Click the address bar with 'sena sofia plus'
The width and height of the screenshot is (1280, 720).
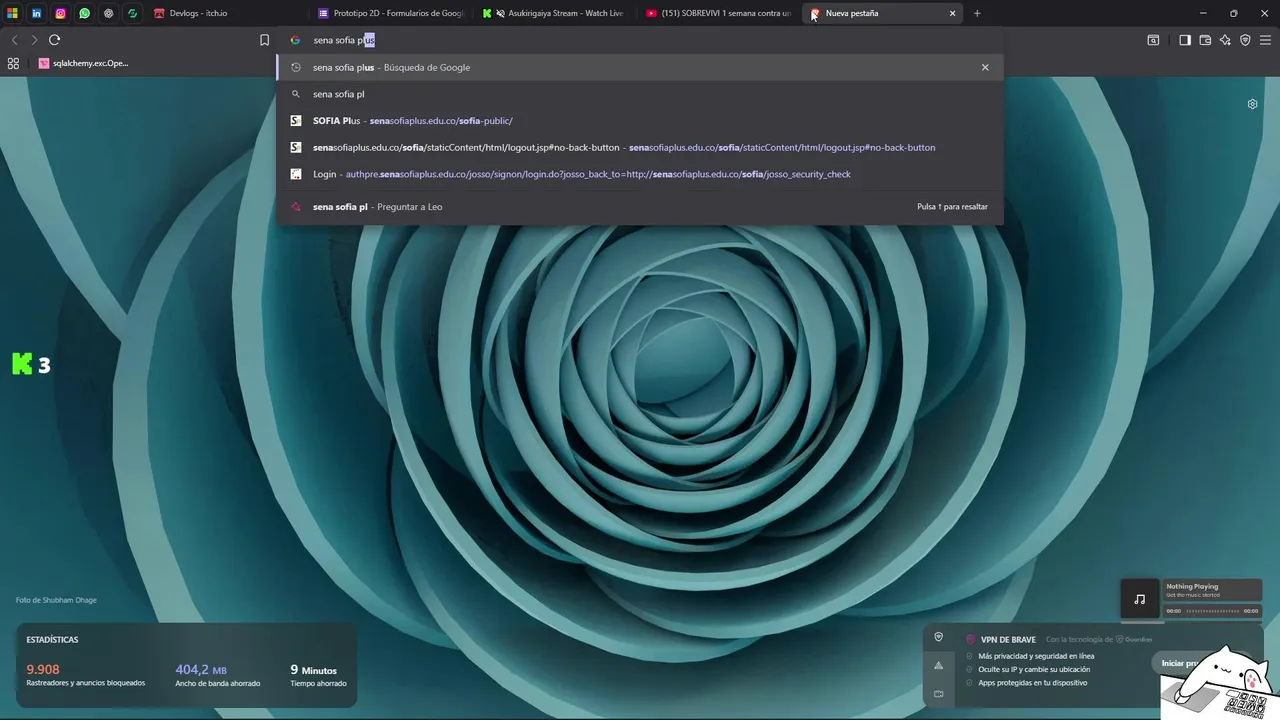click(x=640, y=40)
